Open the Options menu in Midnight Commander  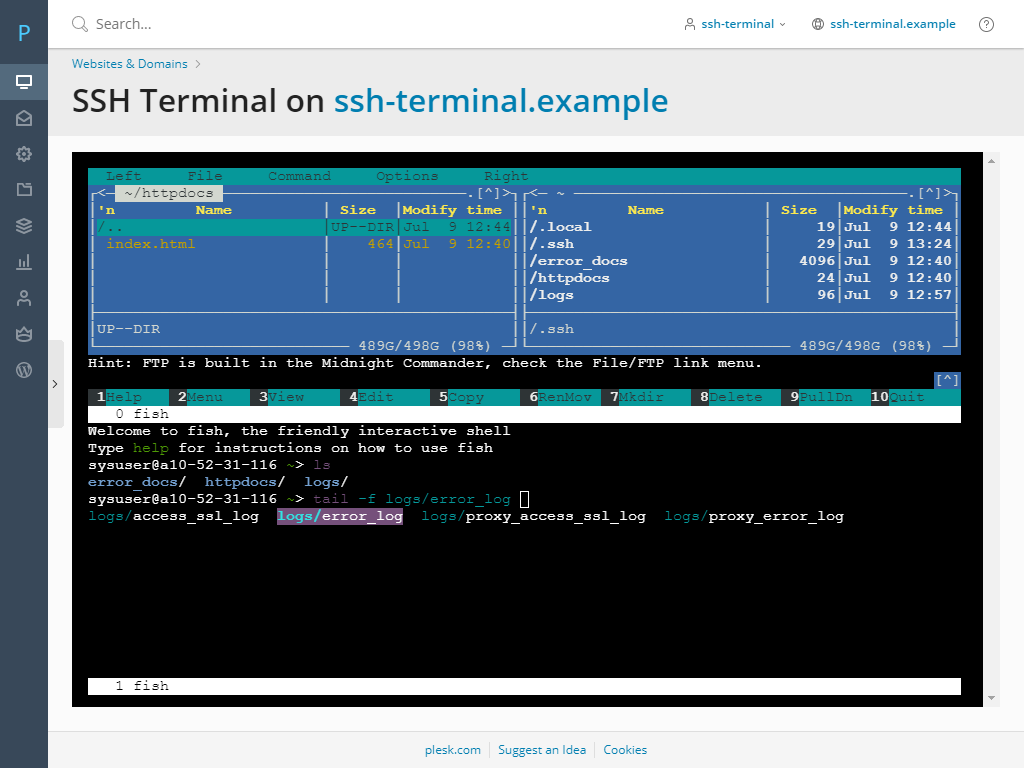click(x=406, y=175)
